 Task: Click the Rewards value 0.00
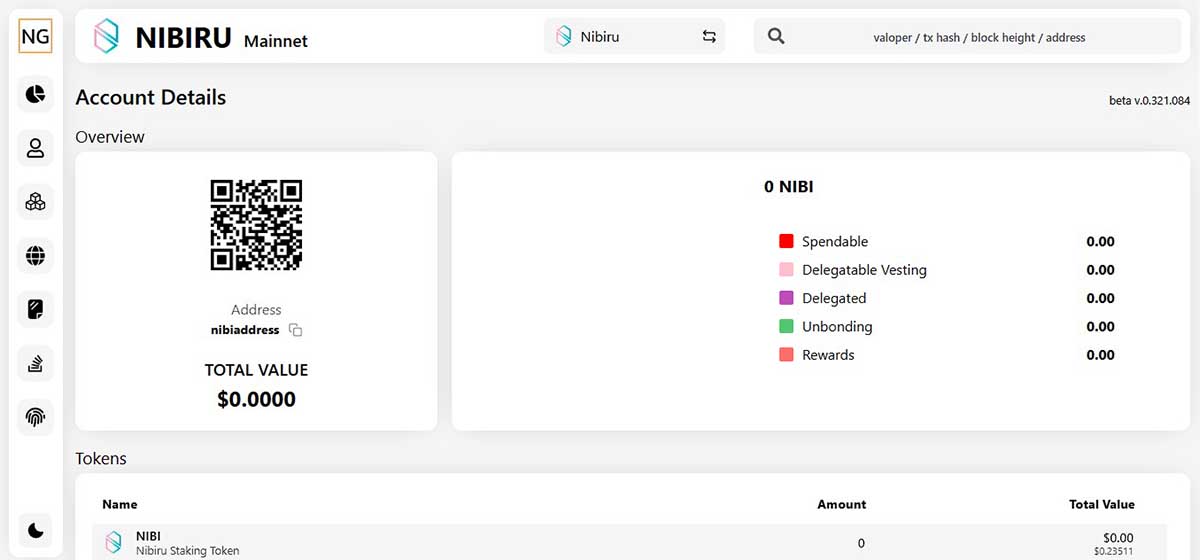click(1100, 355)
